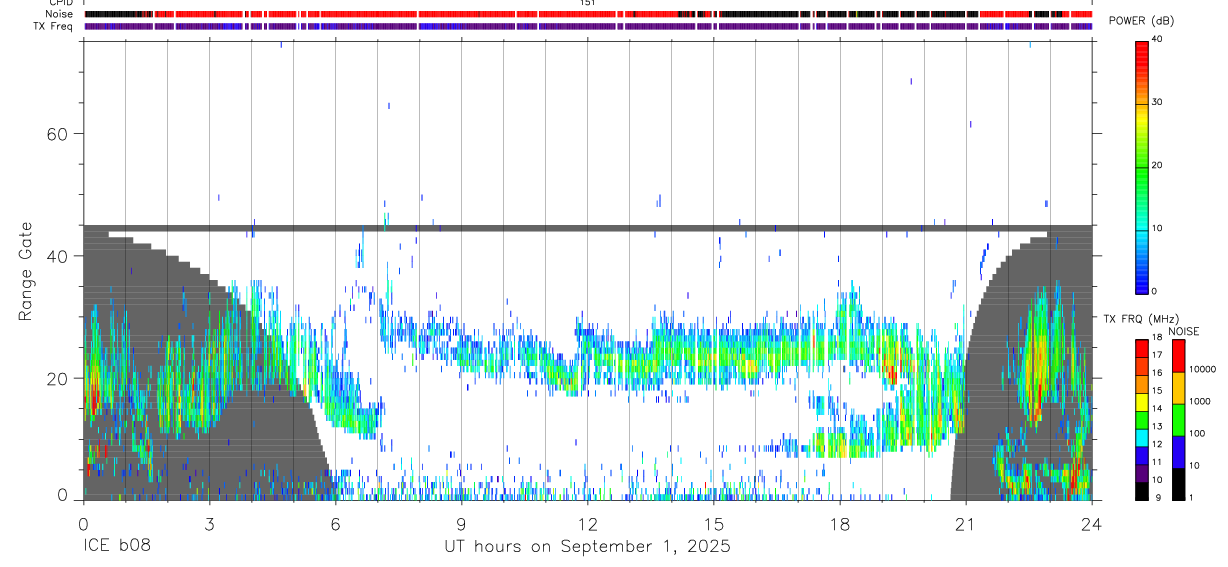Click the 14 MHz frequency legend label
This screenshot has height=567, width=1228.
click(x=1158, y=408)
